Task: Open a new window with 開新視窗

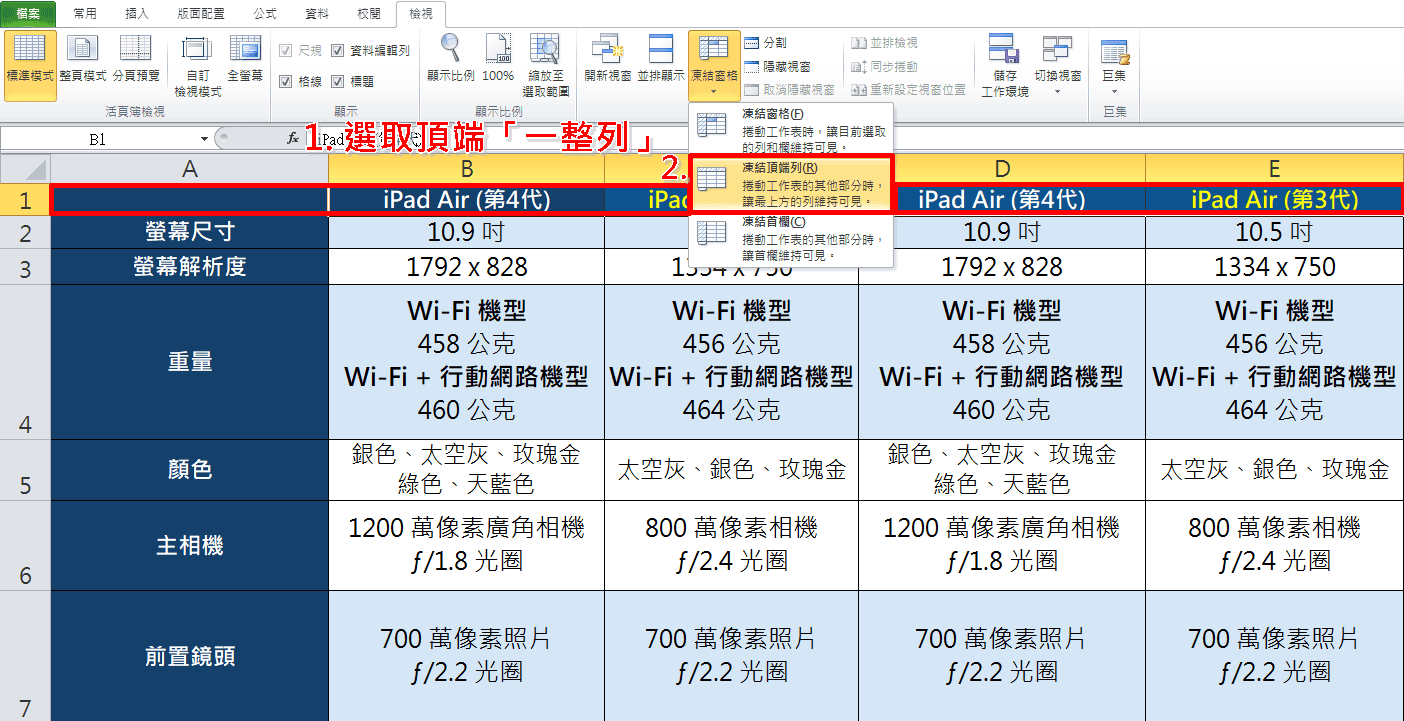Action: click(608, 58)
